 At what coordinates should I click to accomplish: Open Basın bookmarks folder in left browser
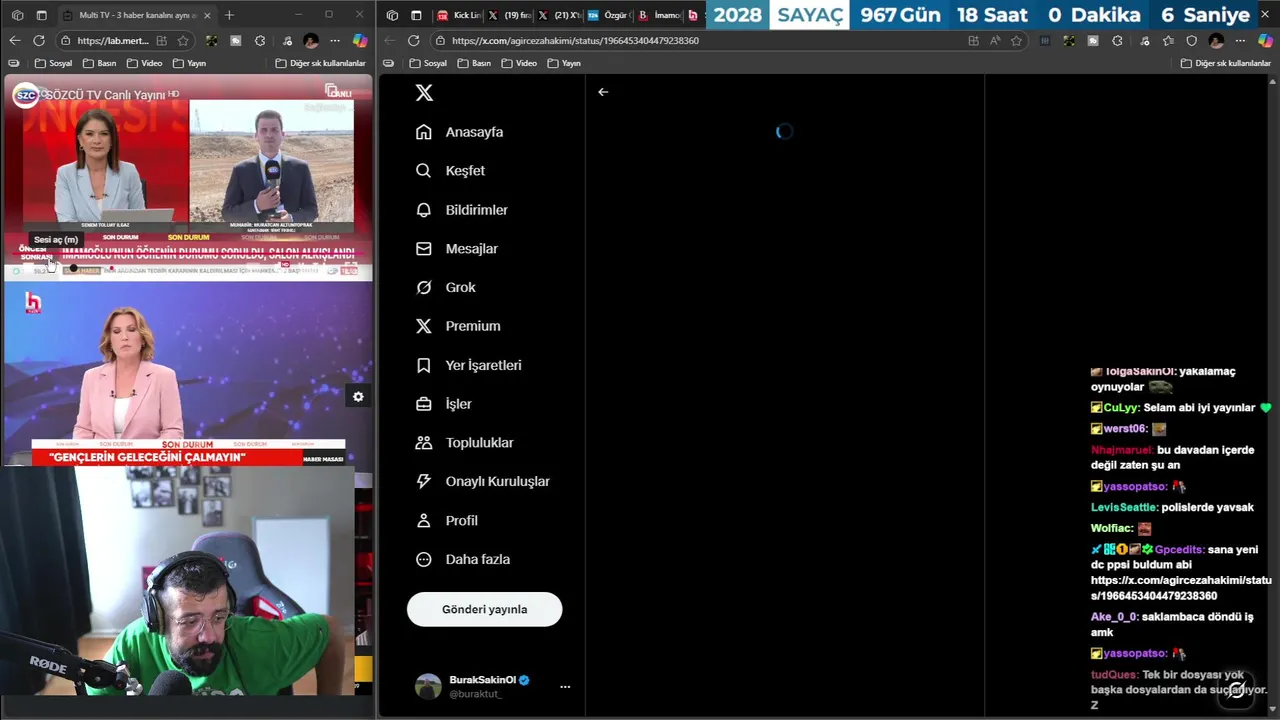point(99,63)
